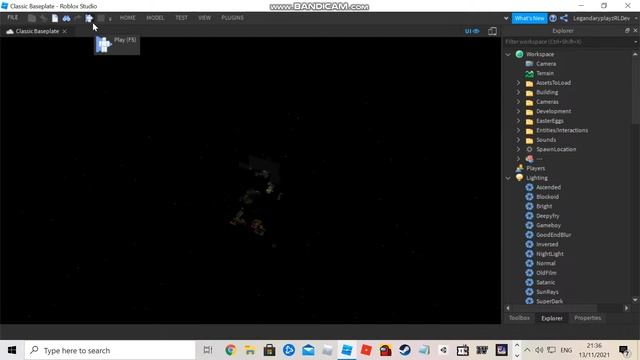Click the Windows search box
The height and width of the screenshot is (360, 640).
[x=110, y=350]
